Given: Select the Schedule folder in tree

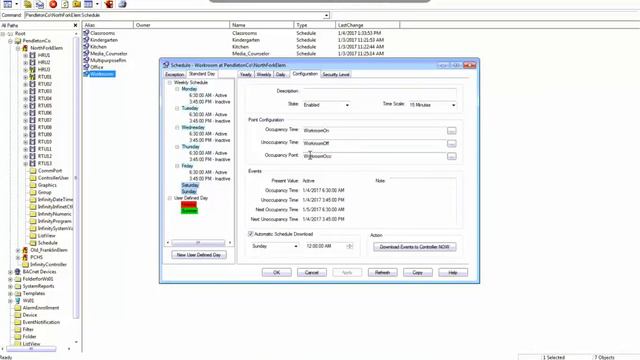Looking at the screenshot, I should (x=47, y=243).
